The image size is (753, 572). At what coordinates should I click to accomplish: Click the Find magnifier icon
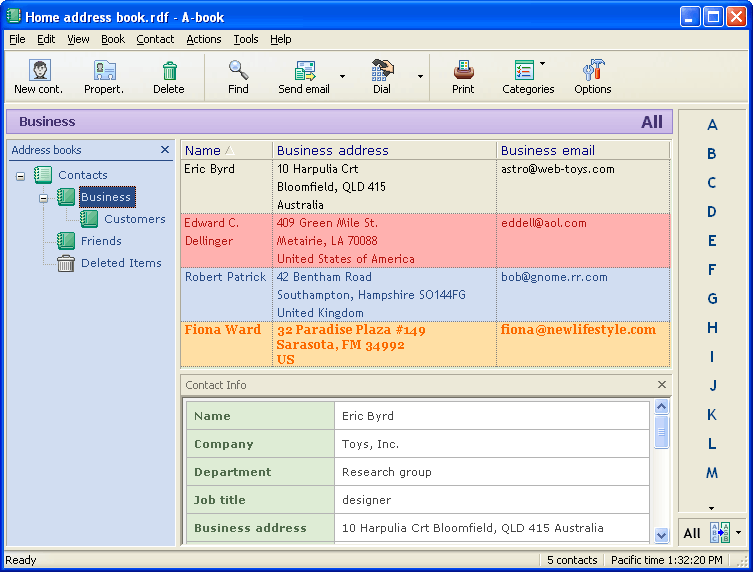(238, 70)
